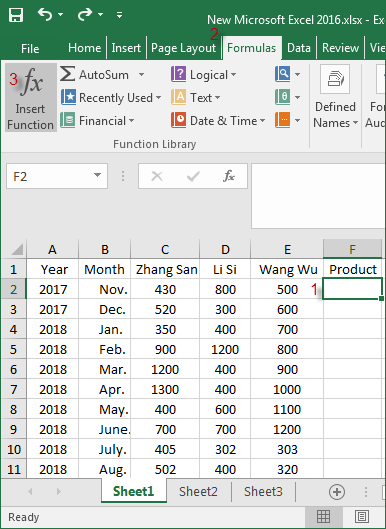This screenshot has height=529, width=386.
Task: Switch to the Sheet2 tab
Action: [198, 492]
